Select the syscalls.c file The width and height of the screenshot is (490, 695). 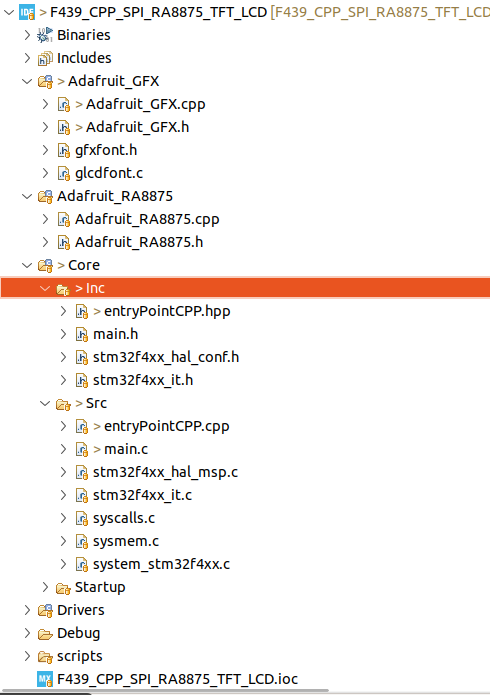point(124,518)
